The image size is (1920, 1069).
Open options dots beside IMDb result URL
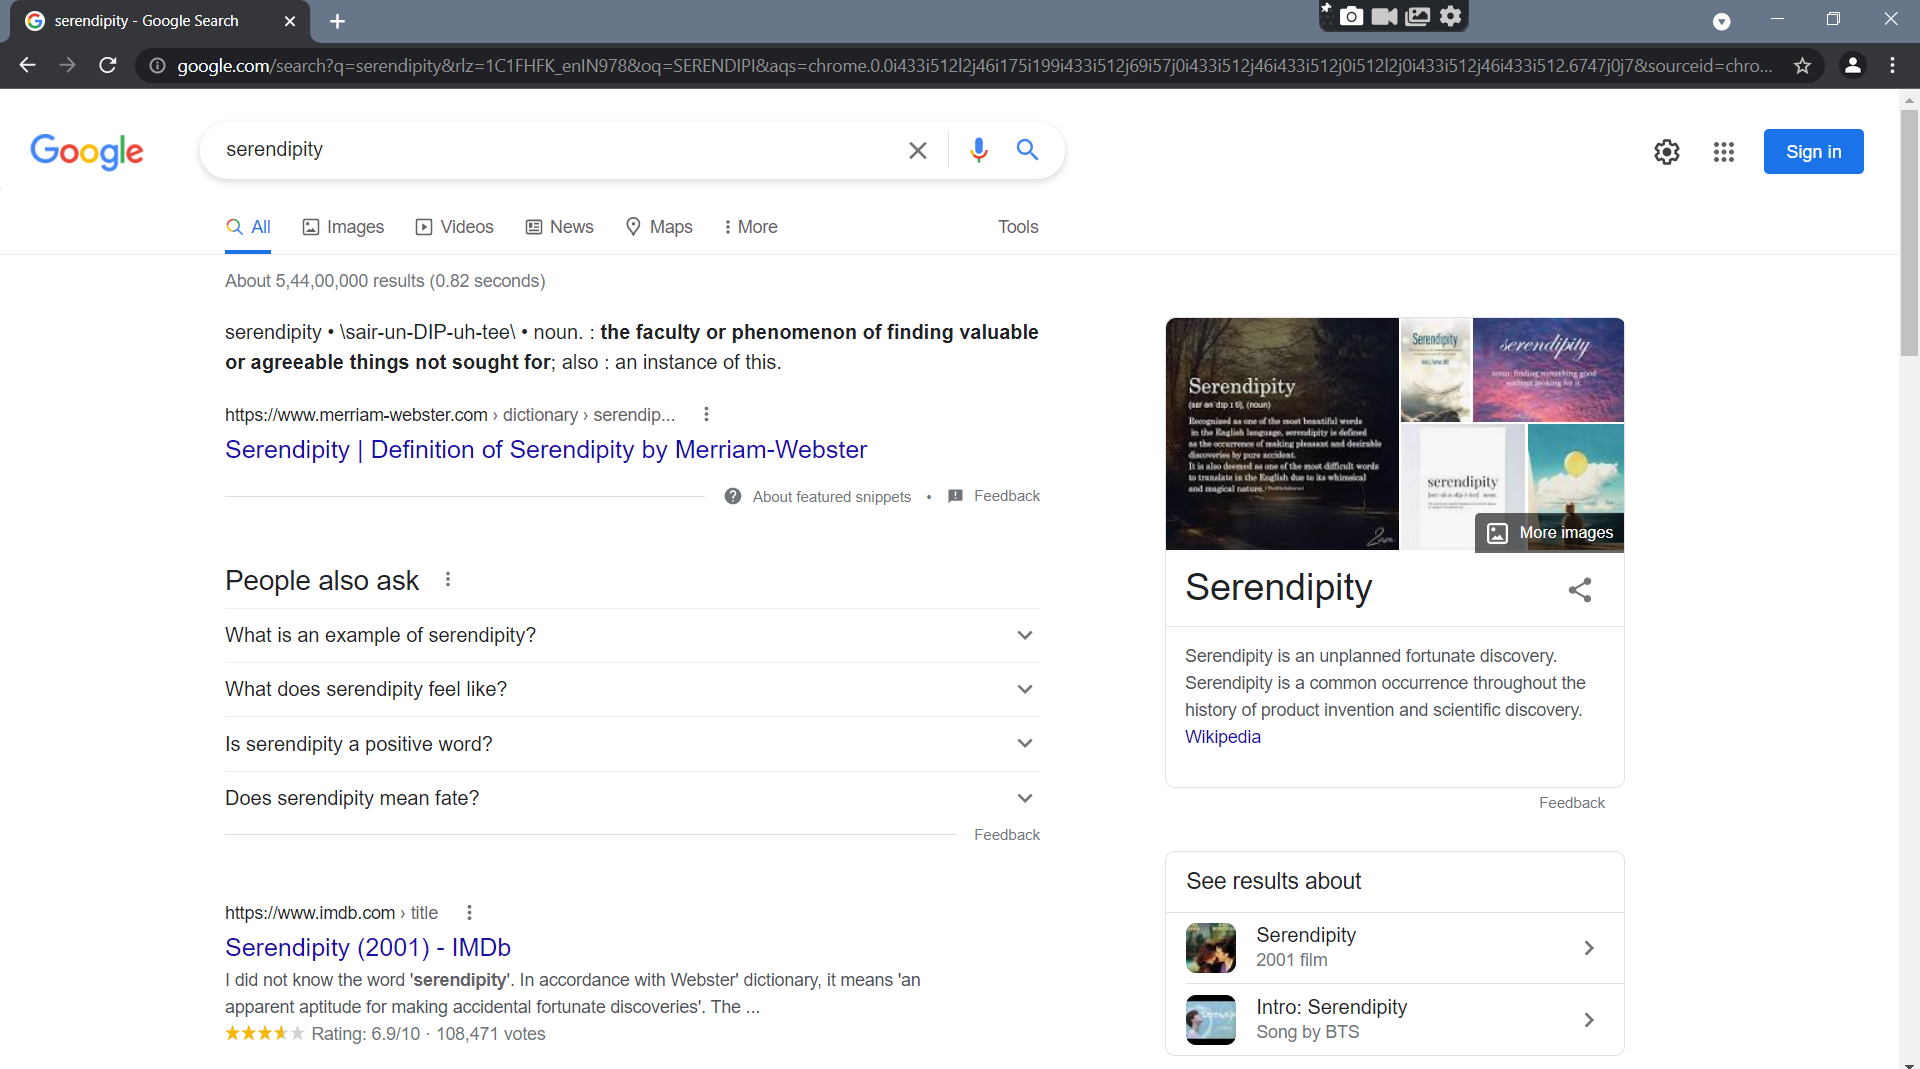(x=469, y=912)
